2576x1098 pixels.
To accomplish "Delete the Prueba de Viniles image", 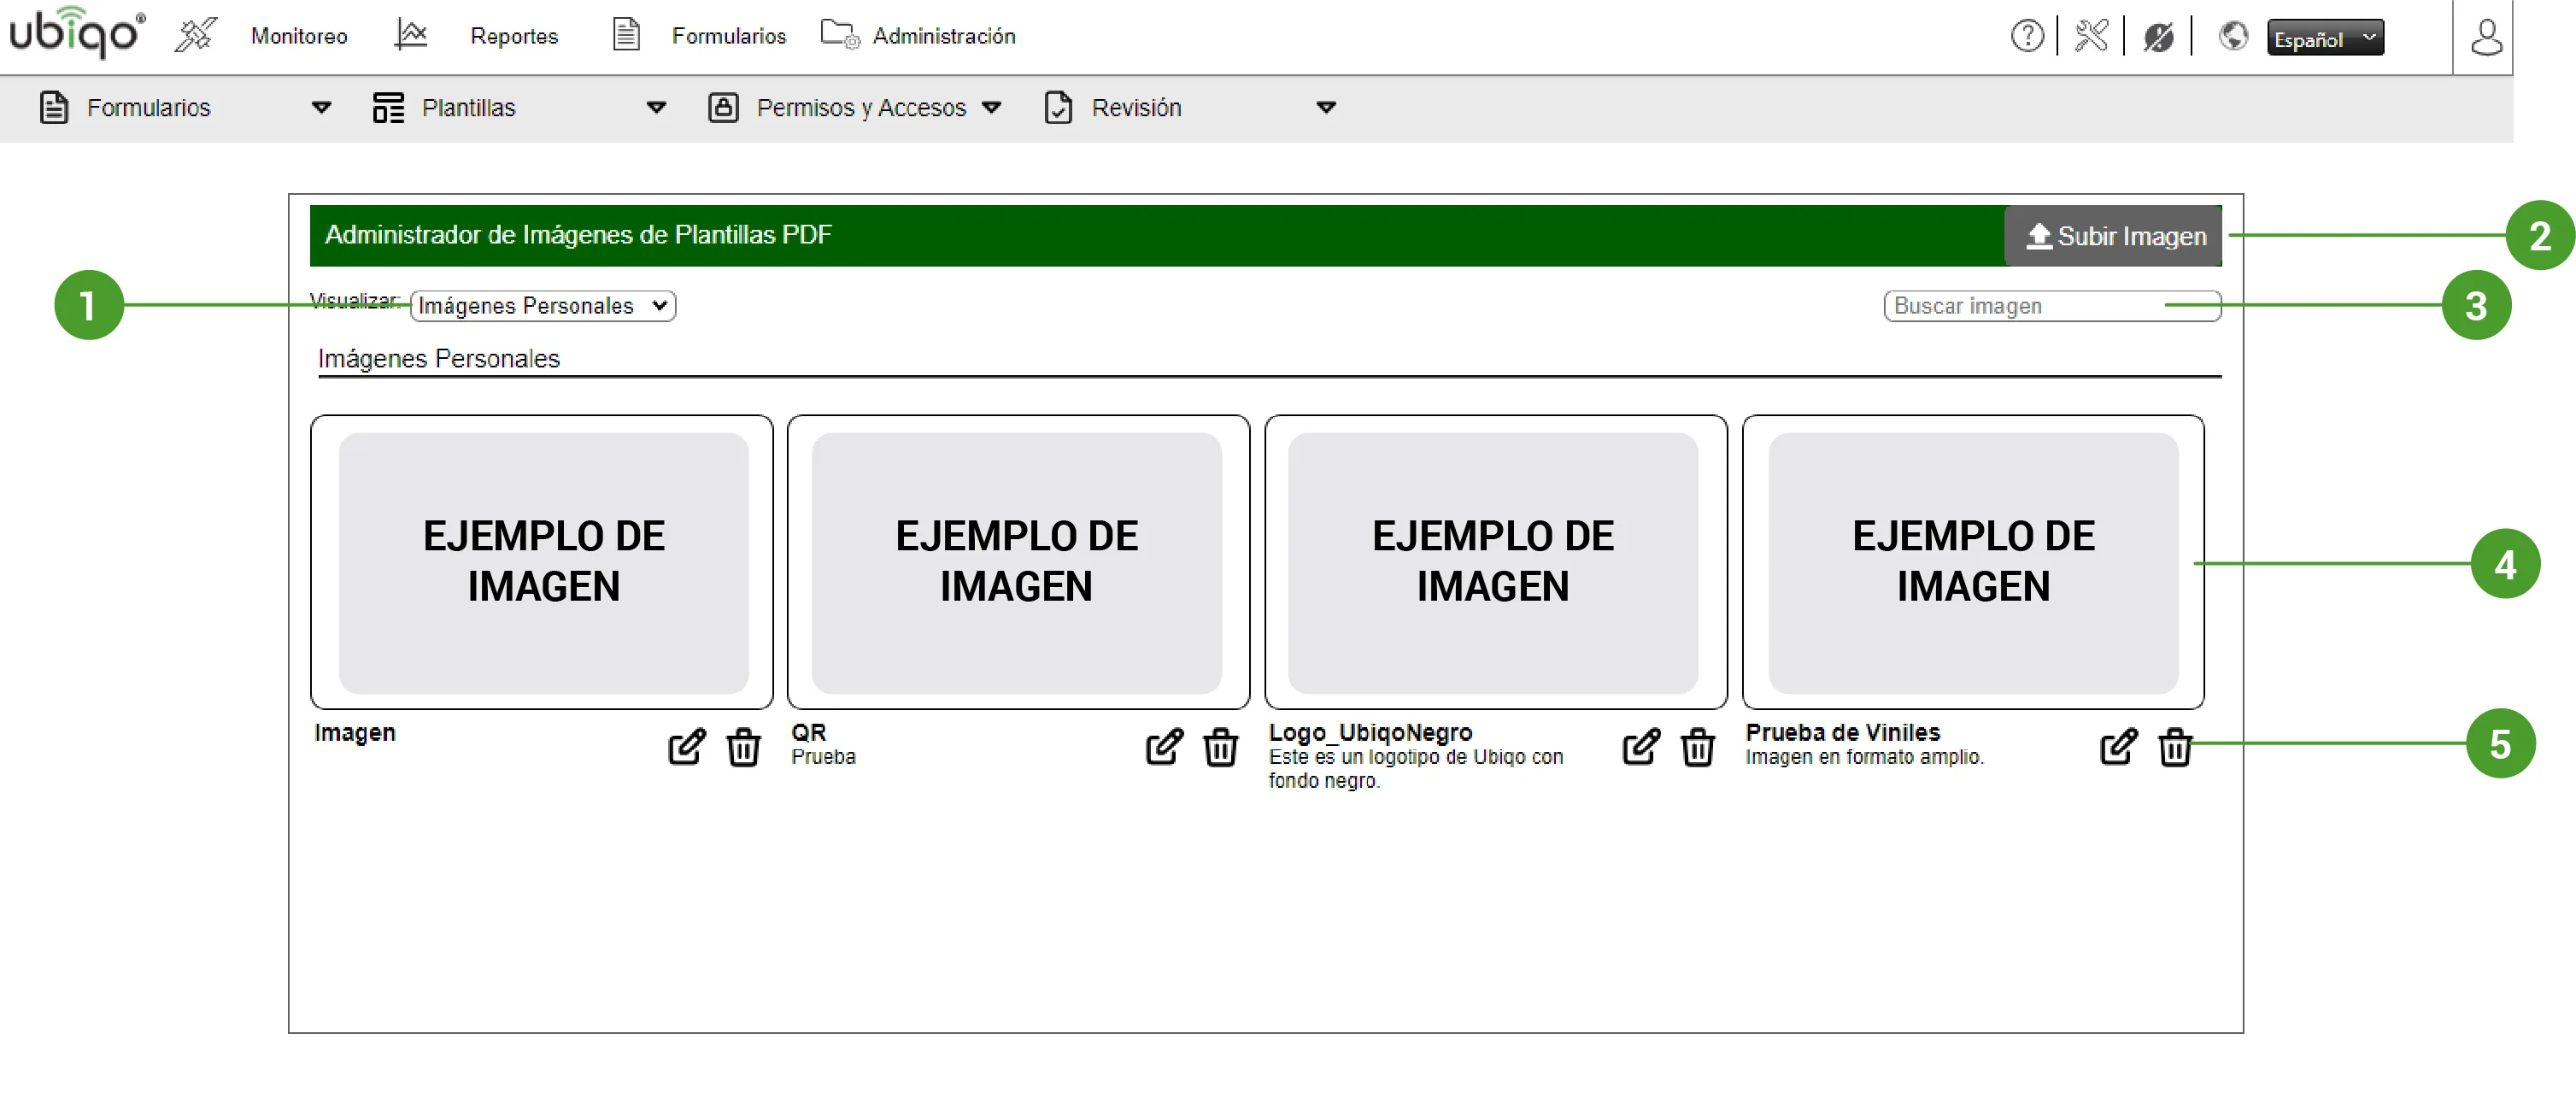I will [x=2175, y=747].
